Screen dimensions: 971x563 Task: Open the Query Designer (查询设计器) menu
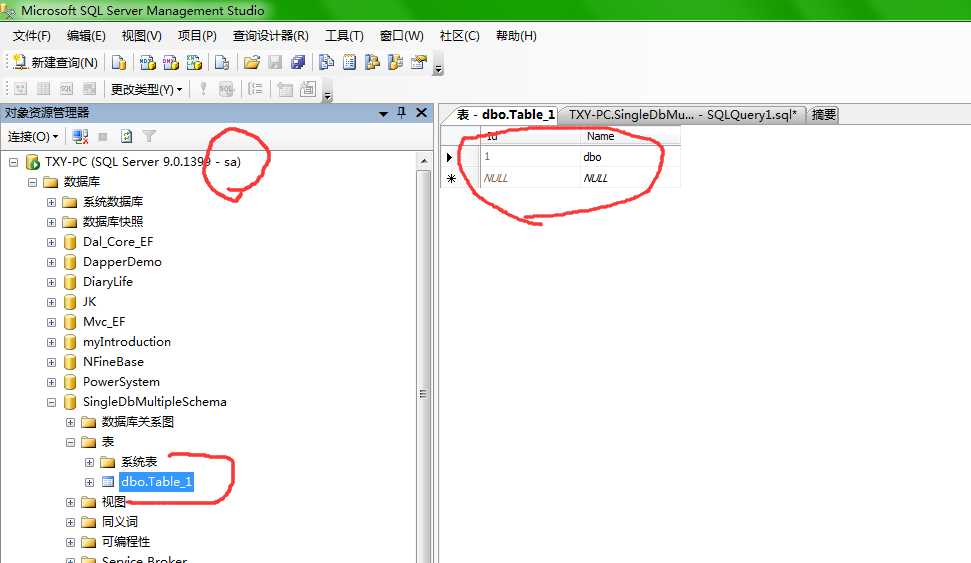click(271, 36)
